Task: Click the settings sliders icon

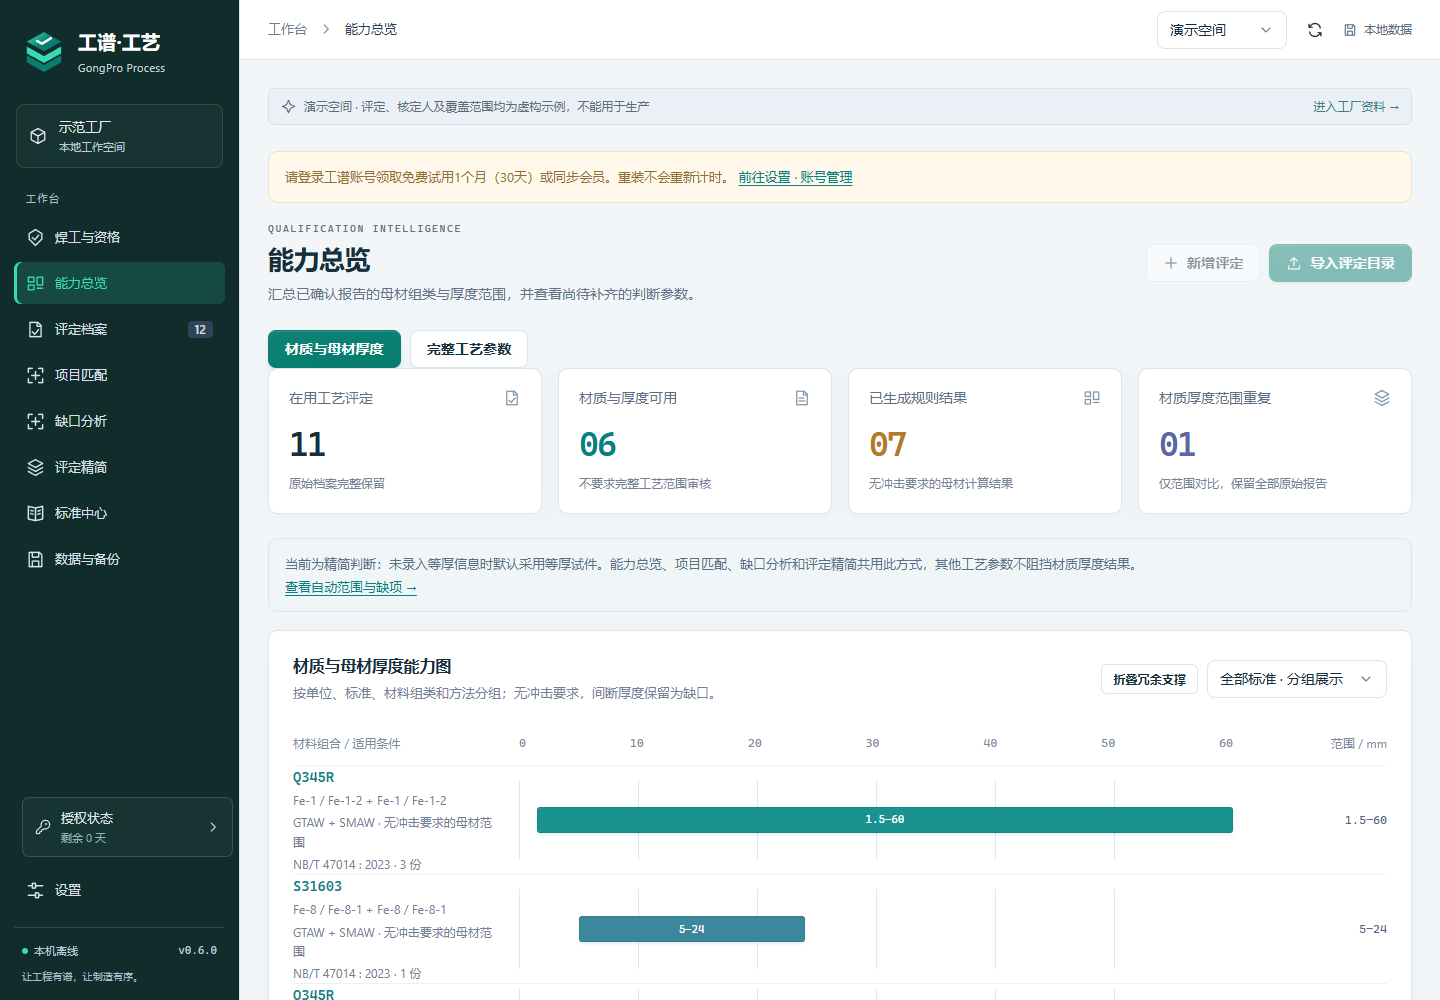Action: click(x=35, y=890)
